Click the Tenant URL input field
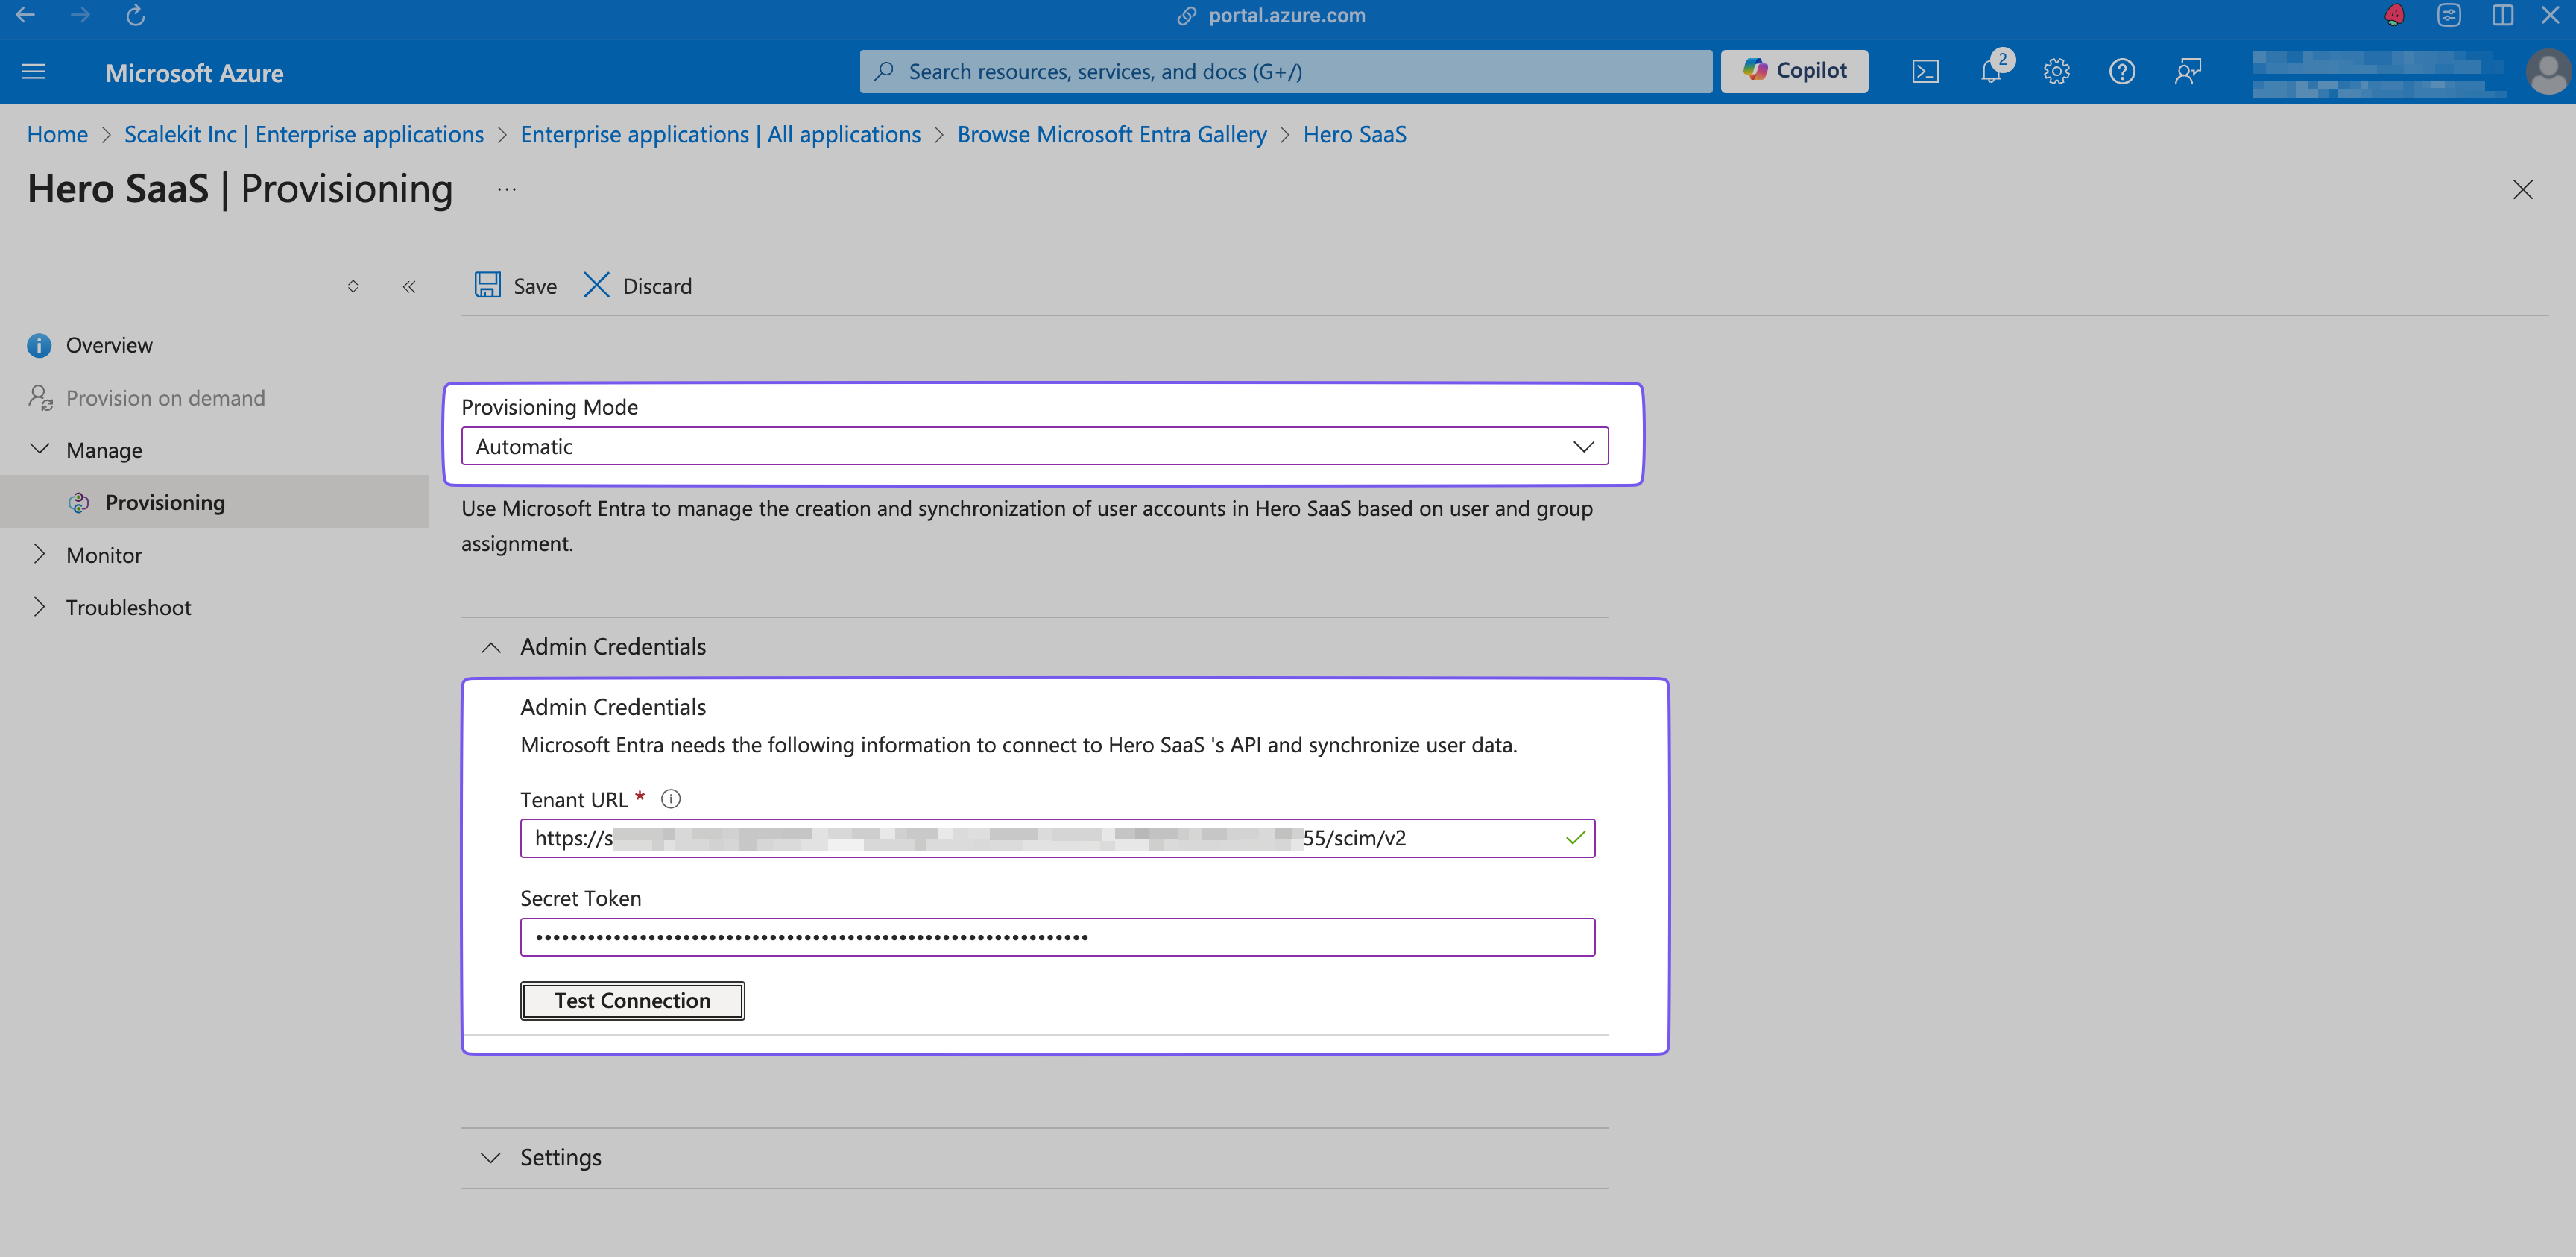The width and height of the screenshot is (2576, 1257). click(x=1058, y=837)
